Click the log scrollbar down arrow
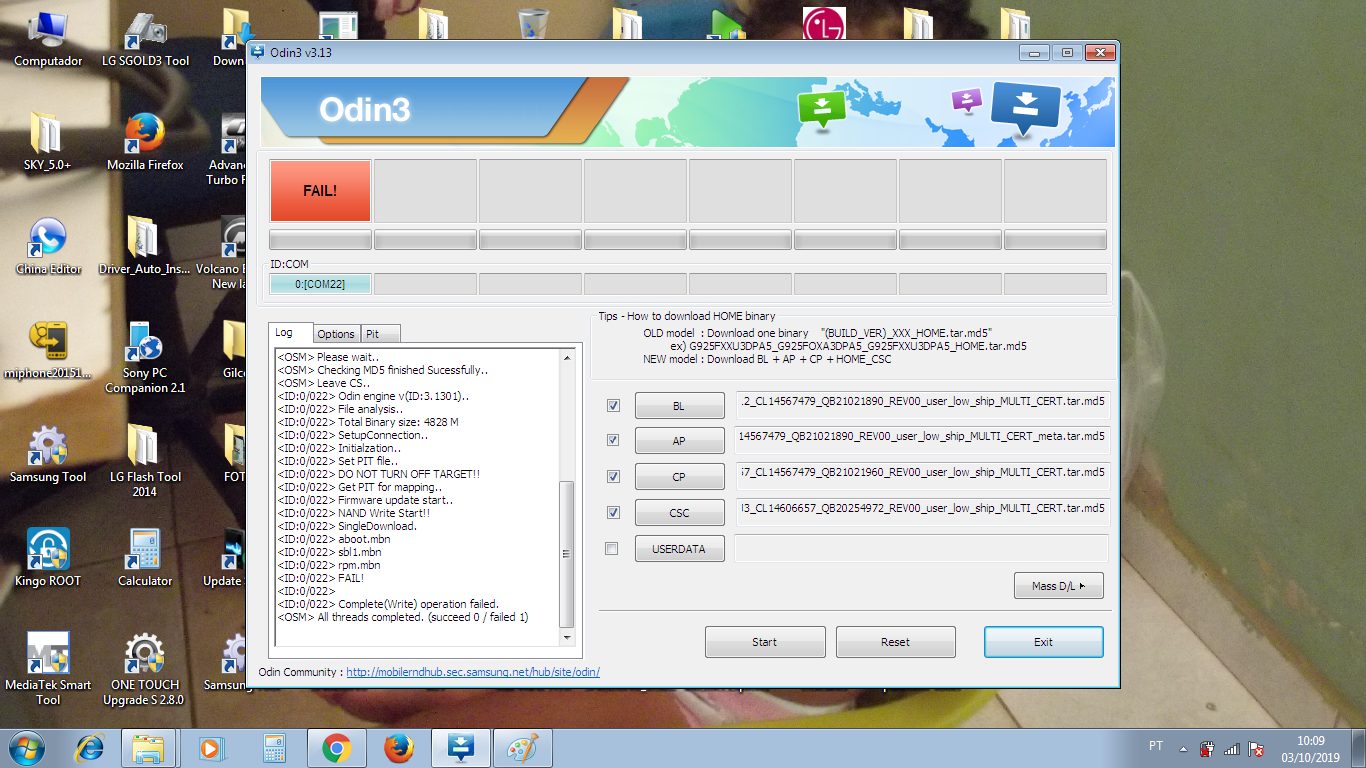Viewport: 1366px width, 768px height. click(568, 638)
